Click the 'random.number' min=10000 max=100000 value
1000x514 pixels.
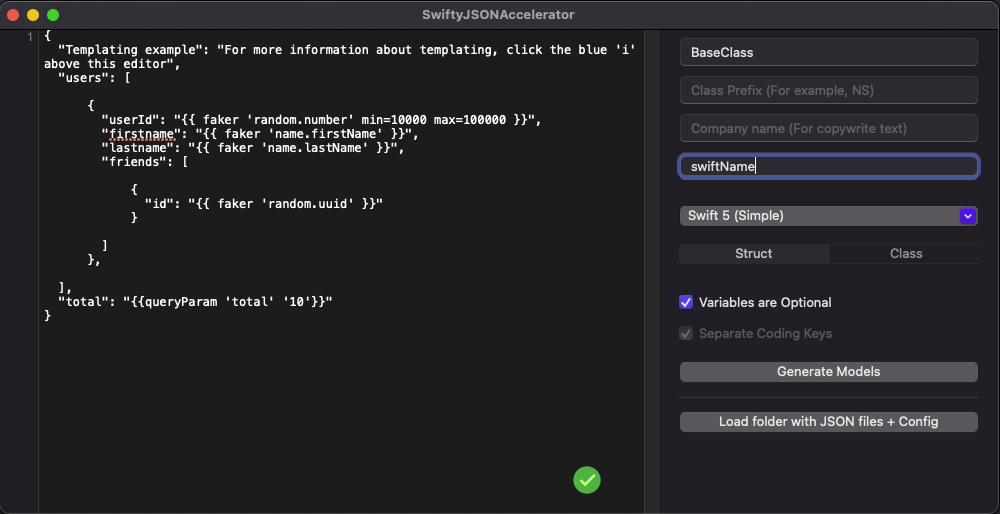click(354, 120)
